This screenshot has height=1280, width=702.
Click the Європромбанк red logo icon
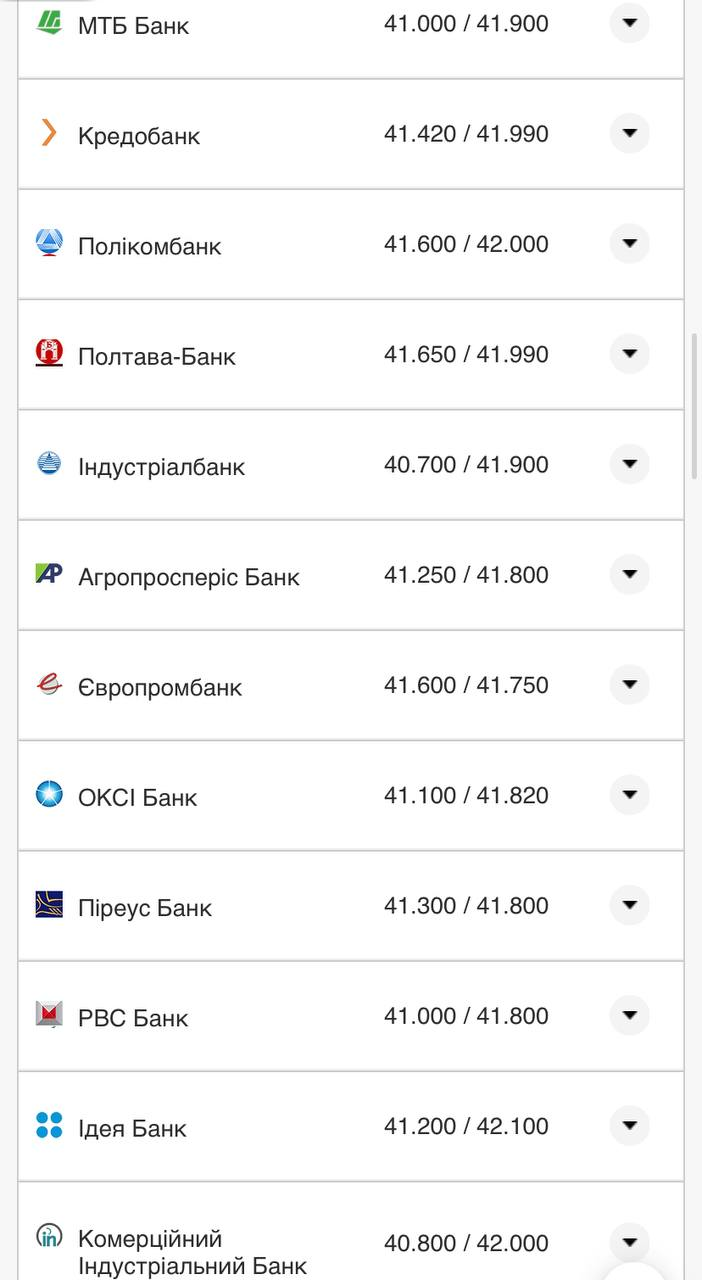point(49,684)
